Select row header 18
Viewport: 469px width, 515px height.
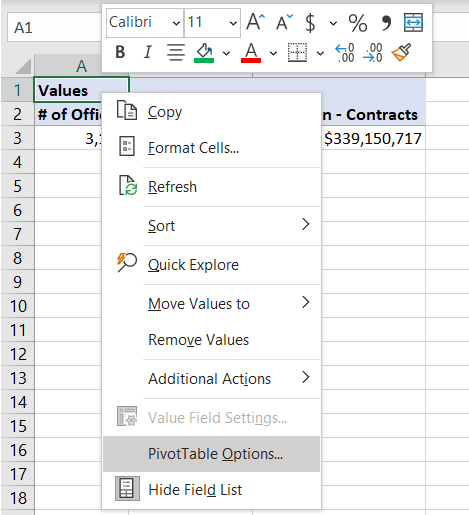17,498
